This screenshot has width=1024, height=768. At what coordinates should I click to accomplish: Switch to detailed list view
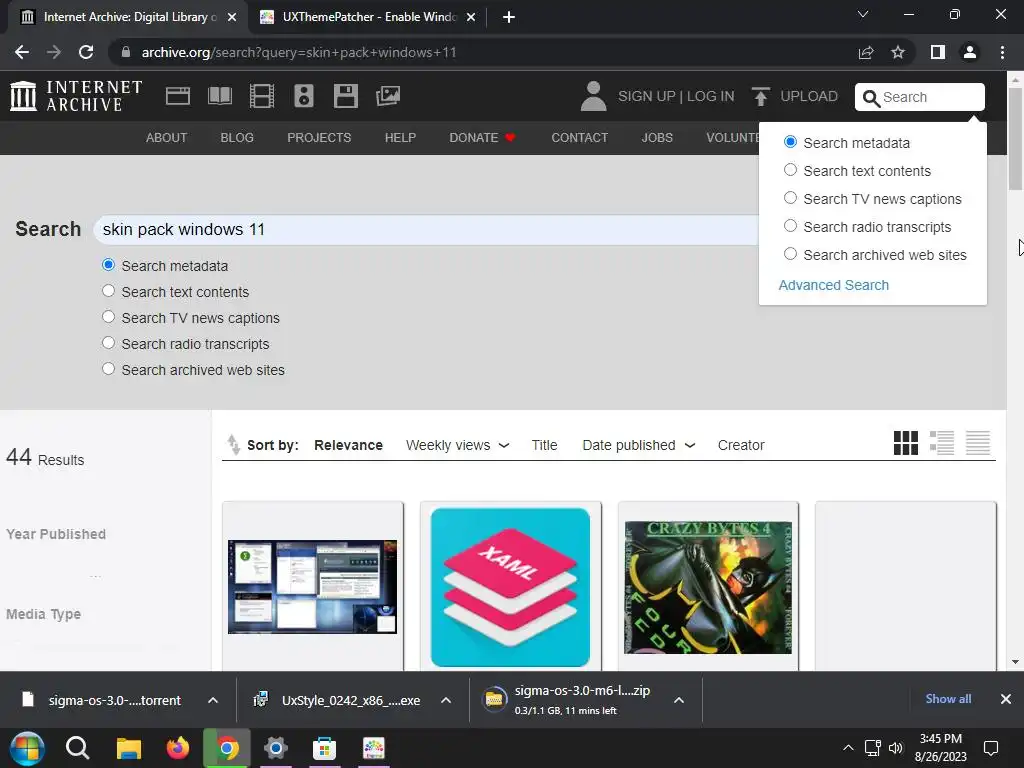(x=942, y=443)
